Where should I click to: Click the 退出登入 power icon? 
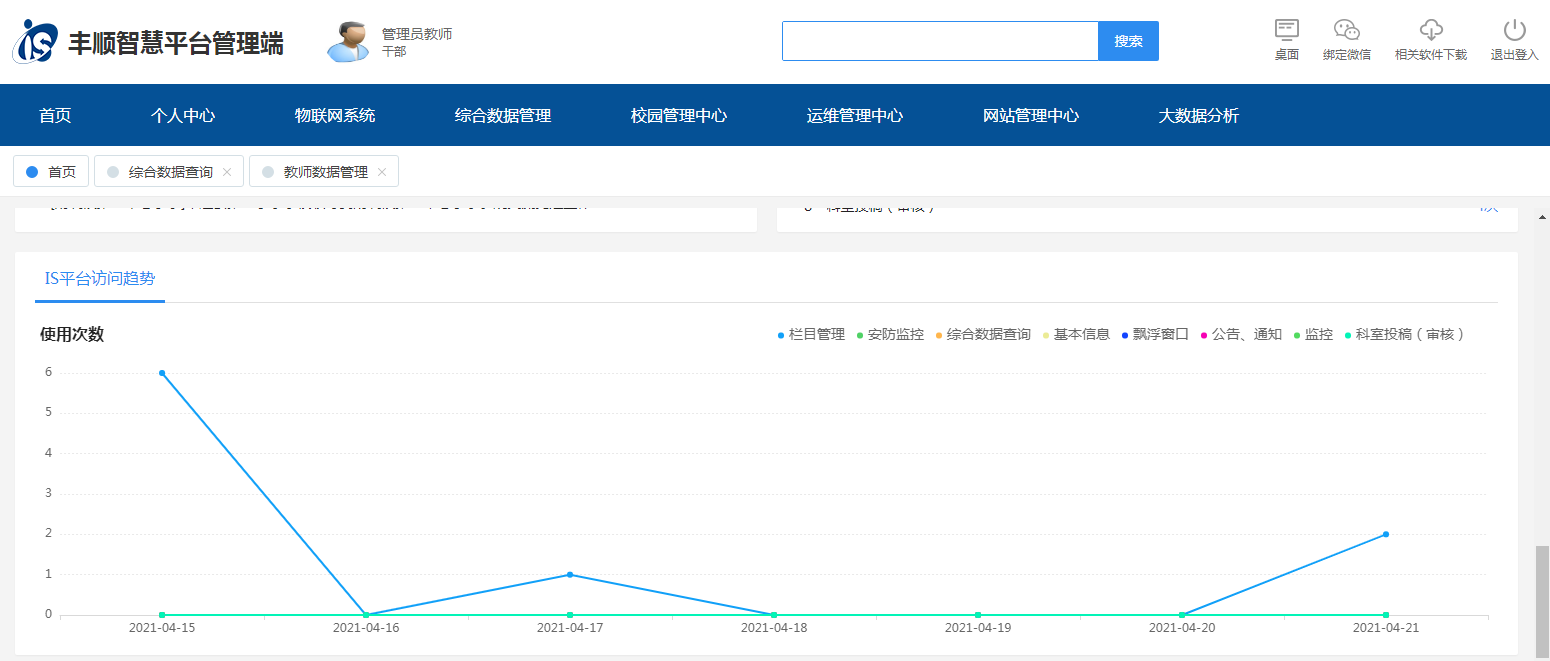pyautogui.click(x=1515, y=30)
